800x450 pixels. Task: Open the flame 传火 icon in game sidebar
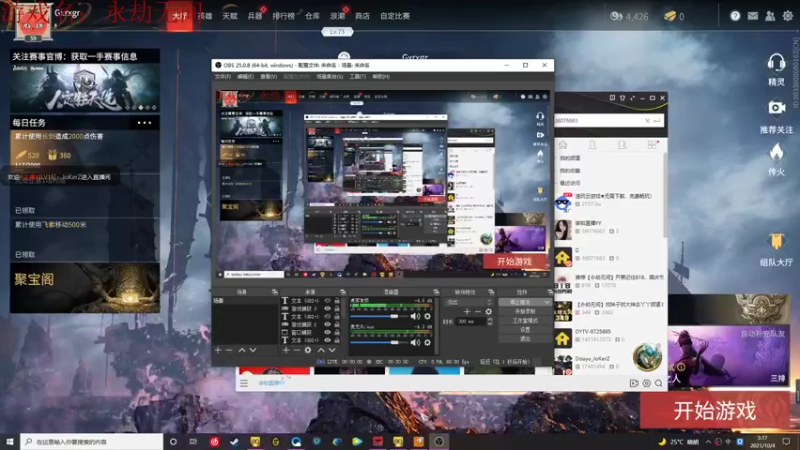pyautogui.click(x=777, y=152)
